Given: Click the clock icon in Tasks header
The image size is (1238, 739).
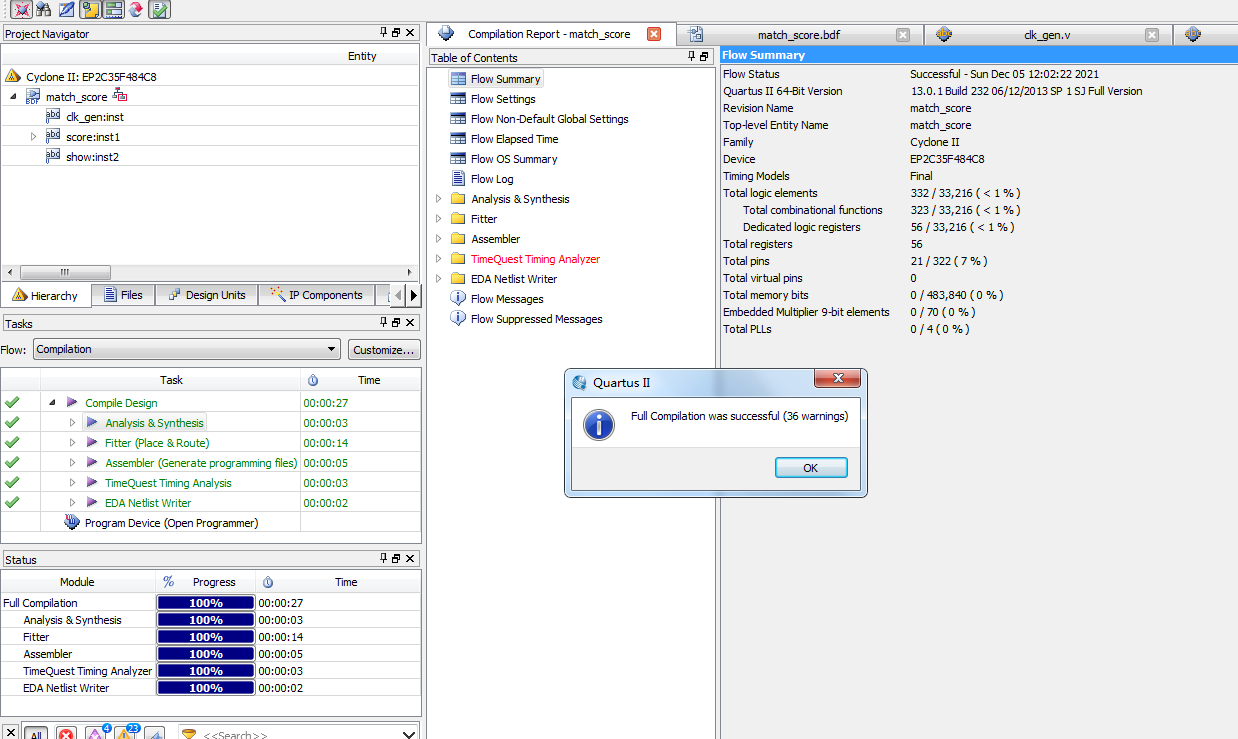Looking at the screenshot, I should click(x=313, y=380).
